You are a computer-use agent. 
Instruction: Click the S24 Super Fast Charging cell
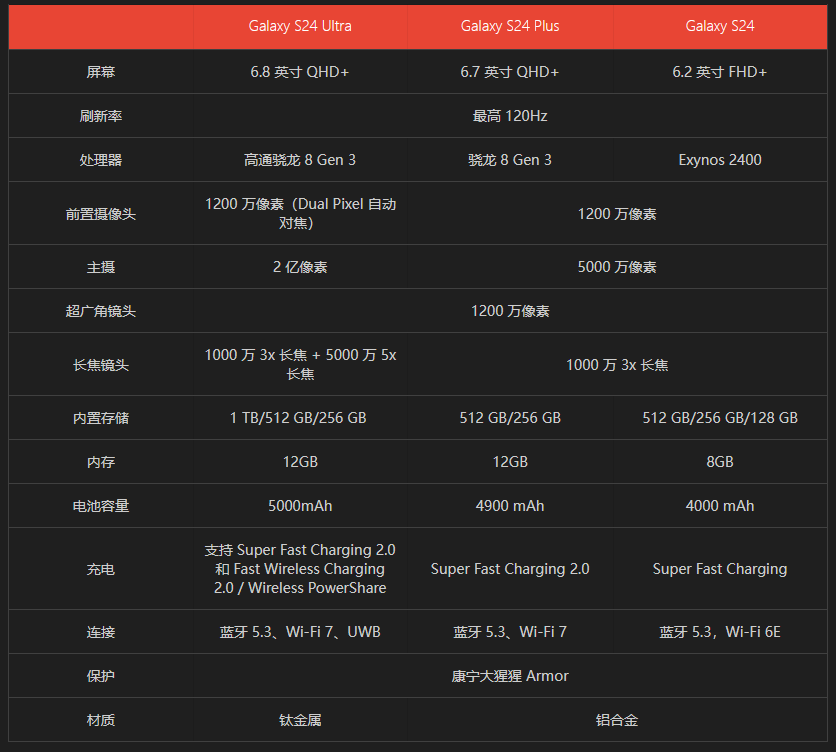click(x=720, y=569)
